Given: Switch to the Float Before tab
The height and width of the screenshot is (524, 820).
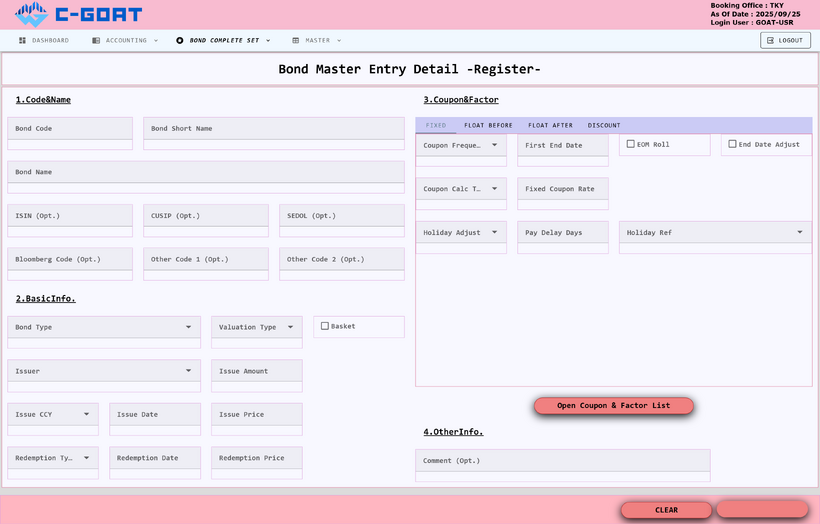Looking at the screenshot, I should tap(488, 126).
